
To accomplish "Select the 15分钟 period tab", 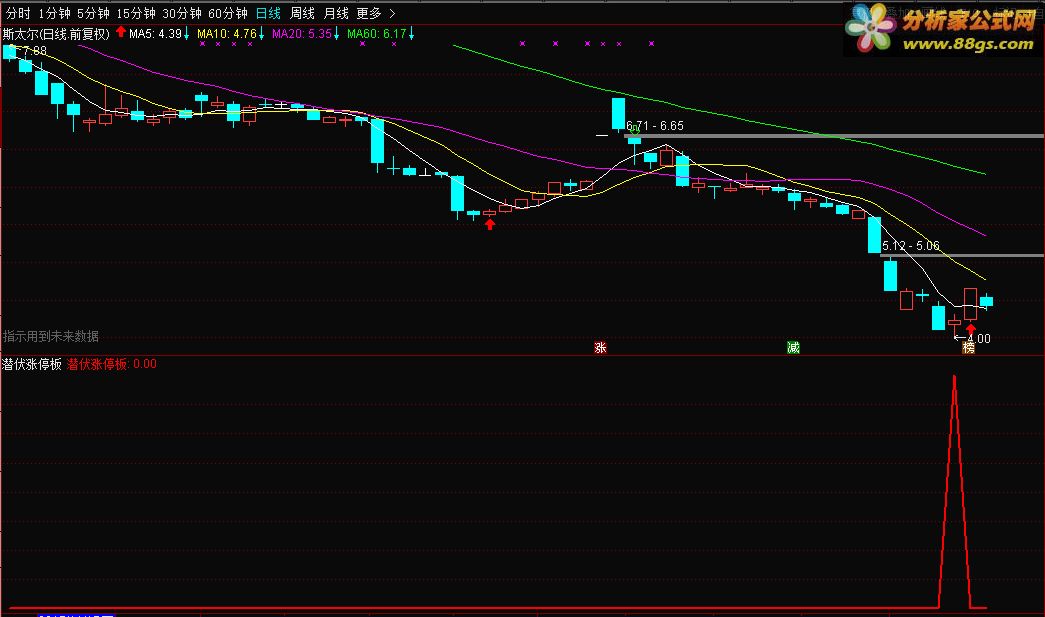I will point(135,13).
